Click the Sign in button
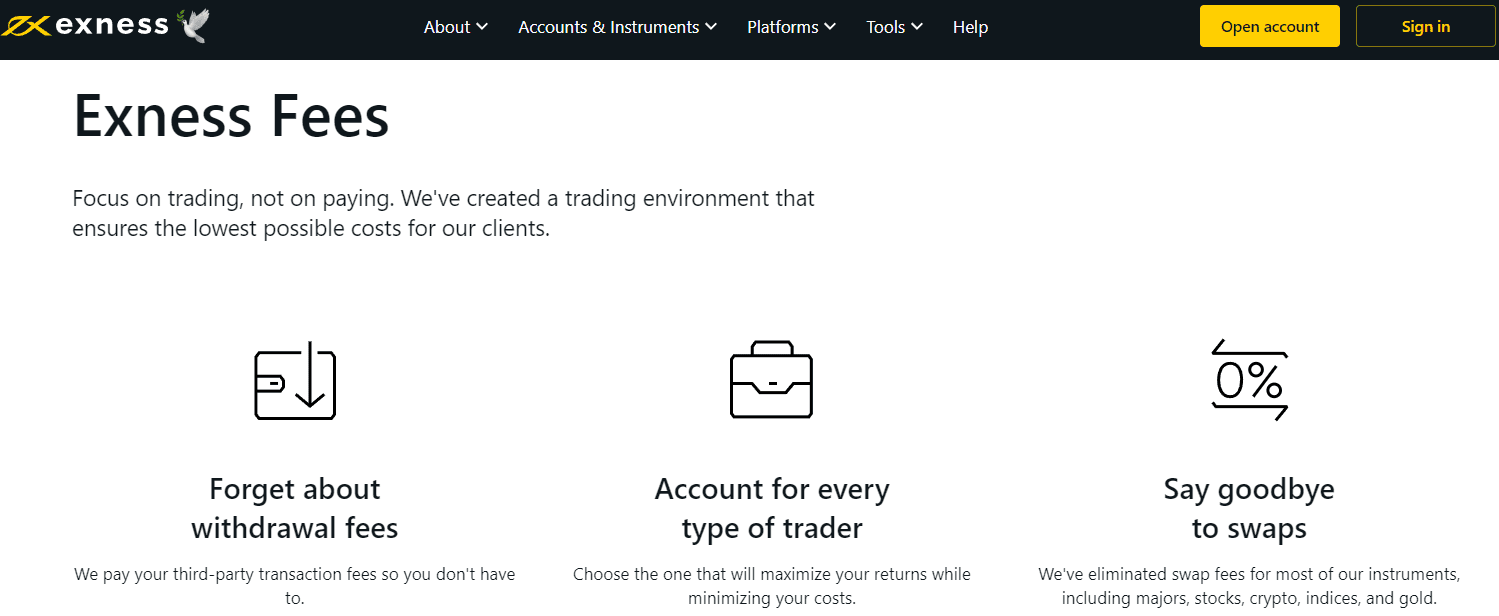Image resolution: width=1499 pixels, height=616 pixels. click(x=1425, y=25)
